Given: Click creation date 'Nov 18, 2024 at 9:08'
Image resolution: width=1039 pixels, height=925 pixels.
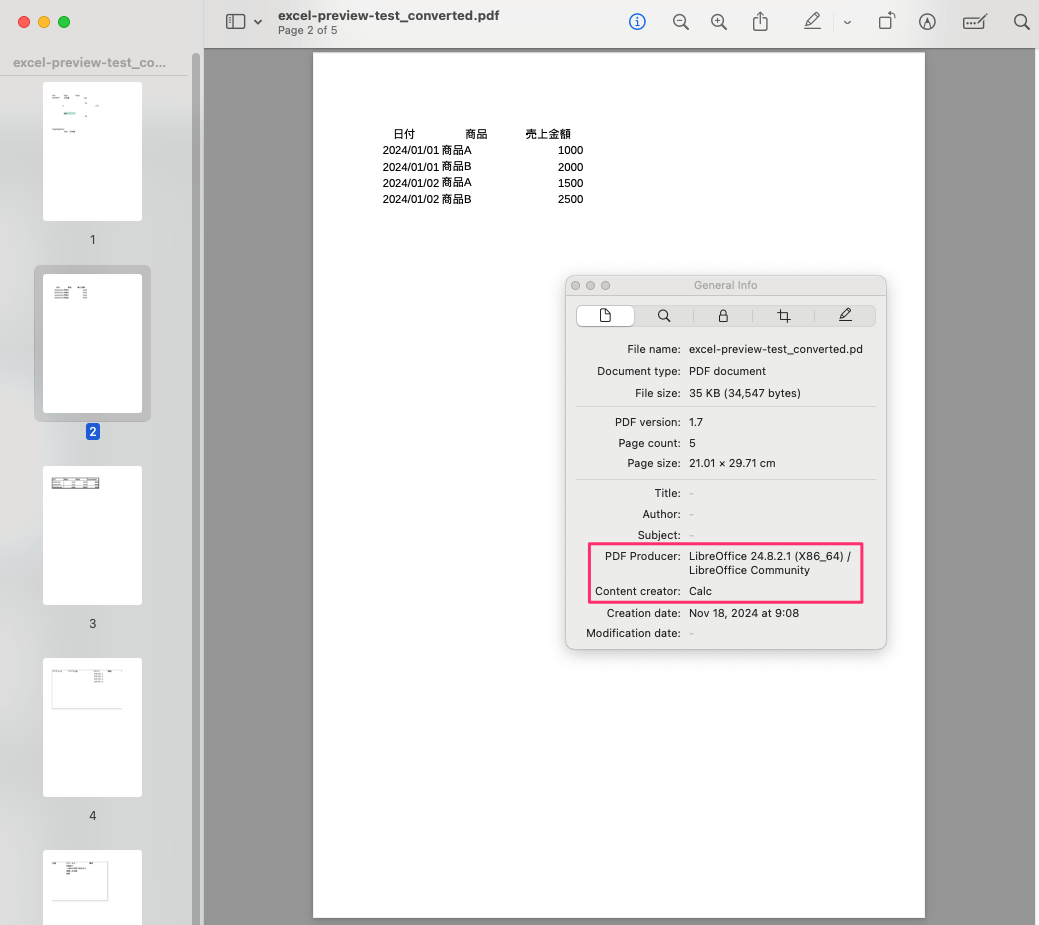Looking at the screenshot, I should coord(743,613).
